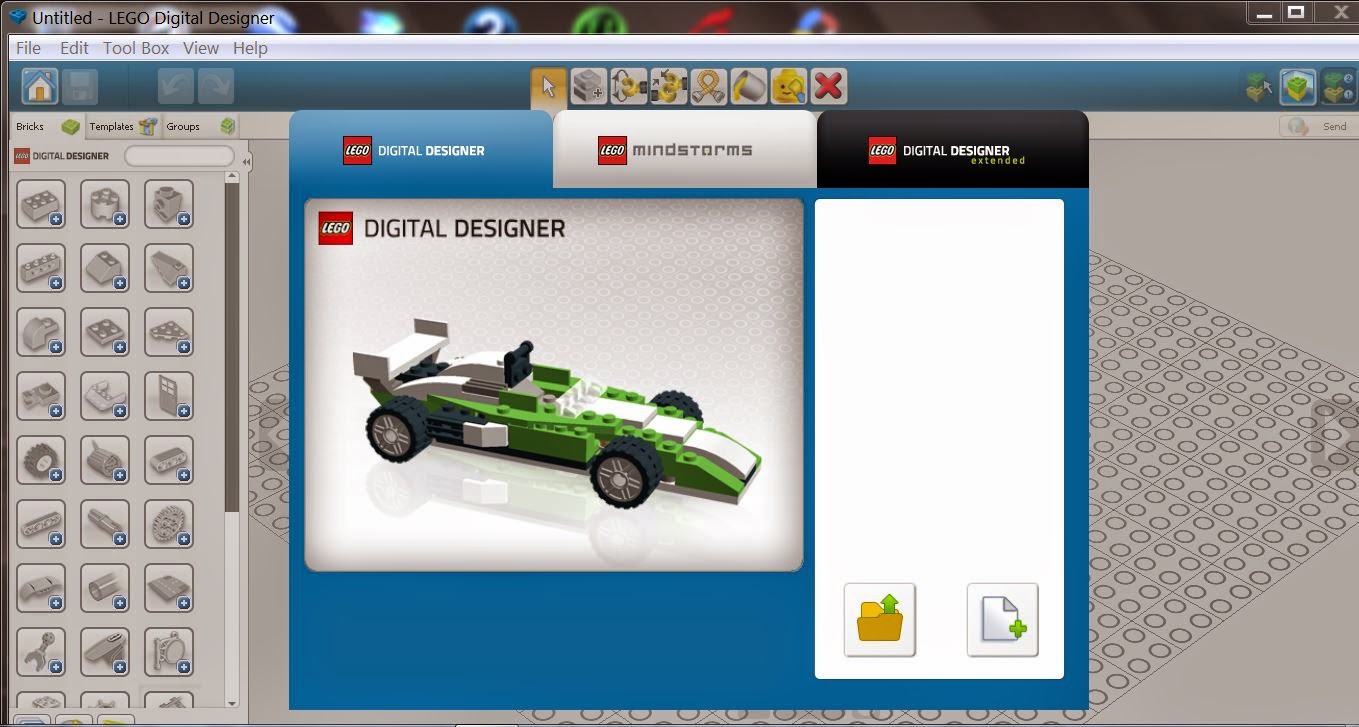The image size is (1359, 727).
Task: Switch to View mode
Action: pos(1299,87)
